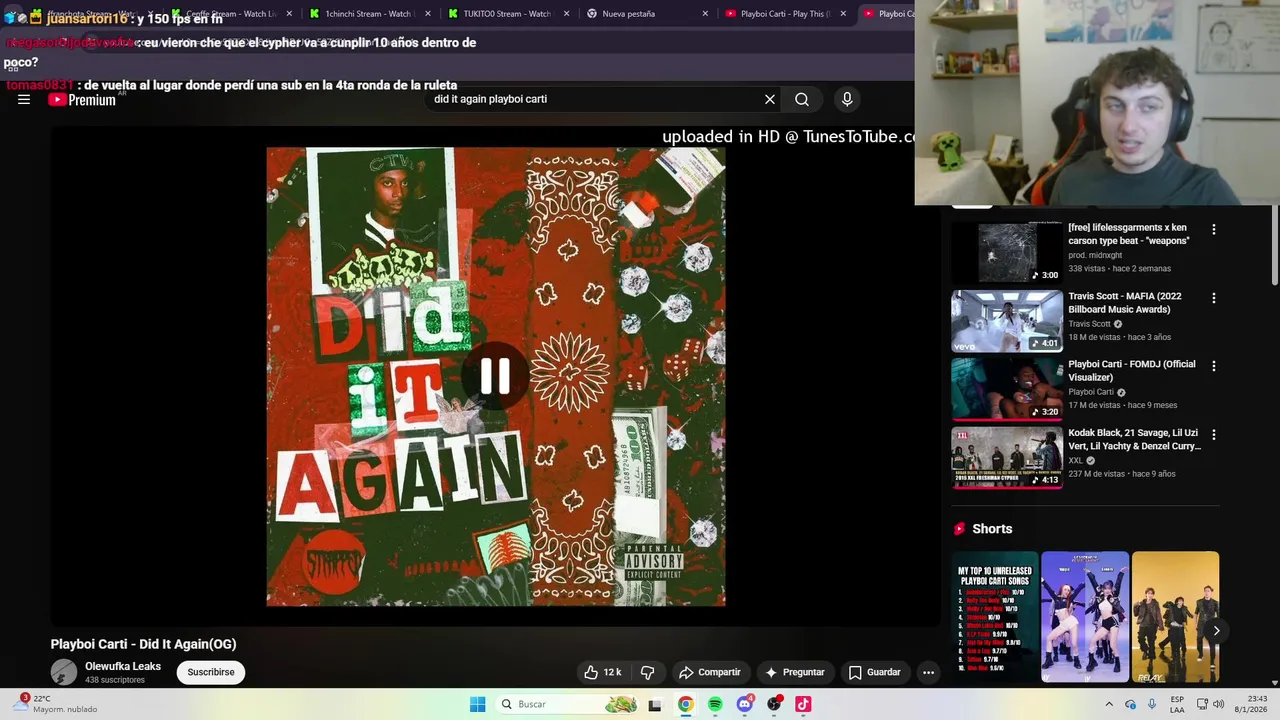The height and width of the screenshot is (720, 1280).
Task: Close the 1chinchi Stream tab
Action: point(428,14)
